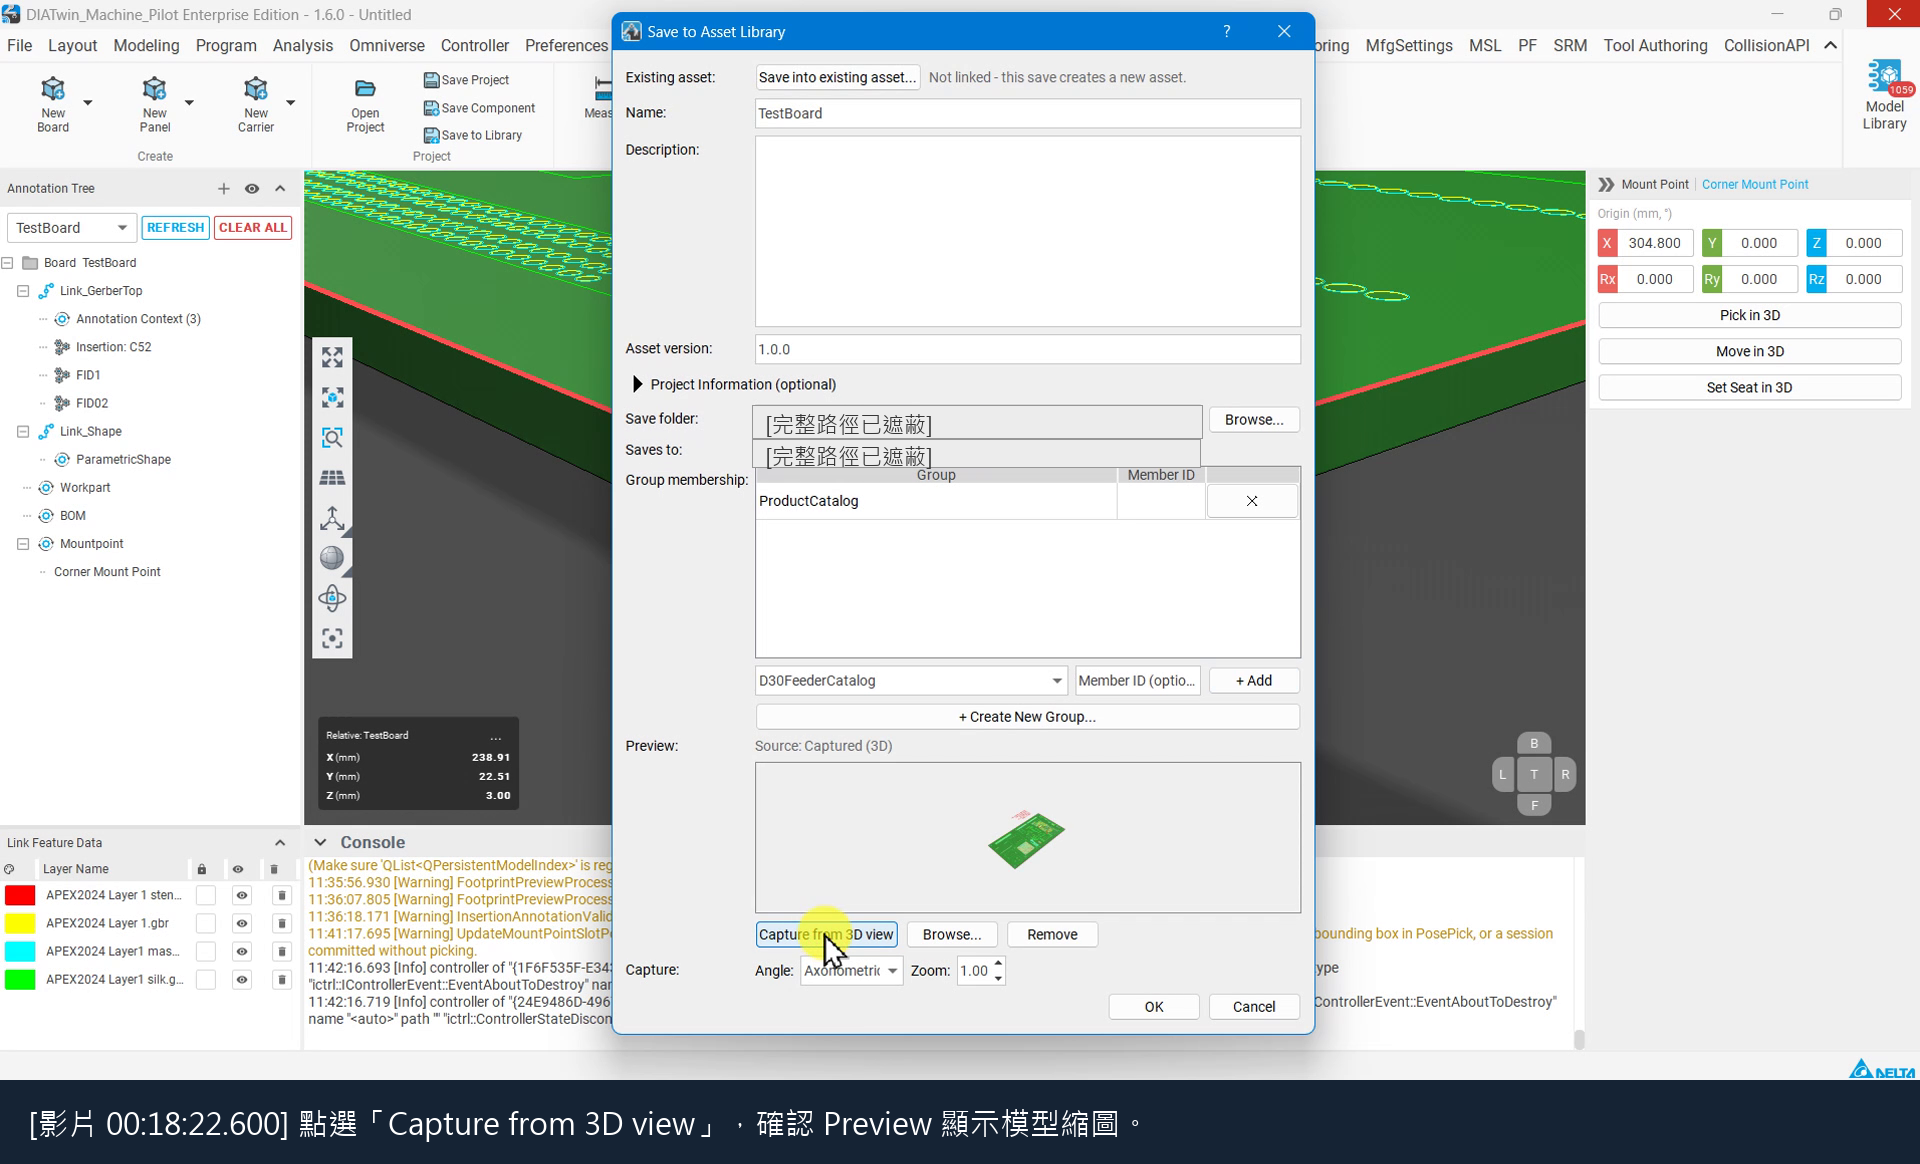Check lock box for APEX2024 Layer1 mas
The height and width of the screenshot is (1164, 1920).
point(205,951)
